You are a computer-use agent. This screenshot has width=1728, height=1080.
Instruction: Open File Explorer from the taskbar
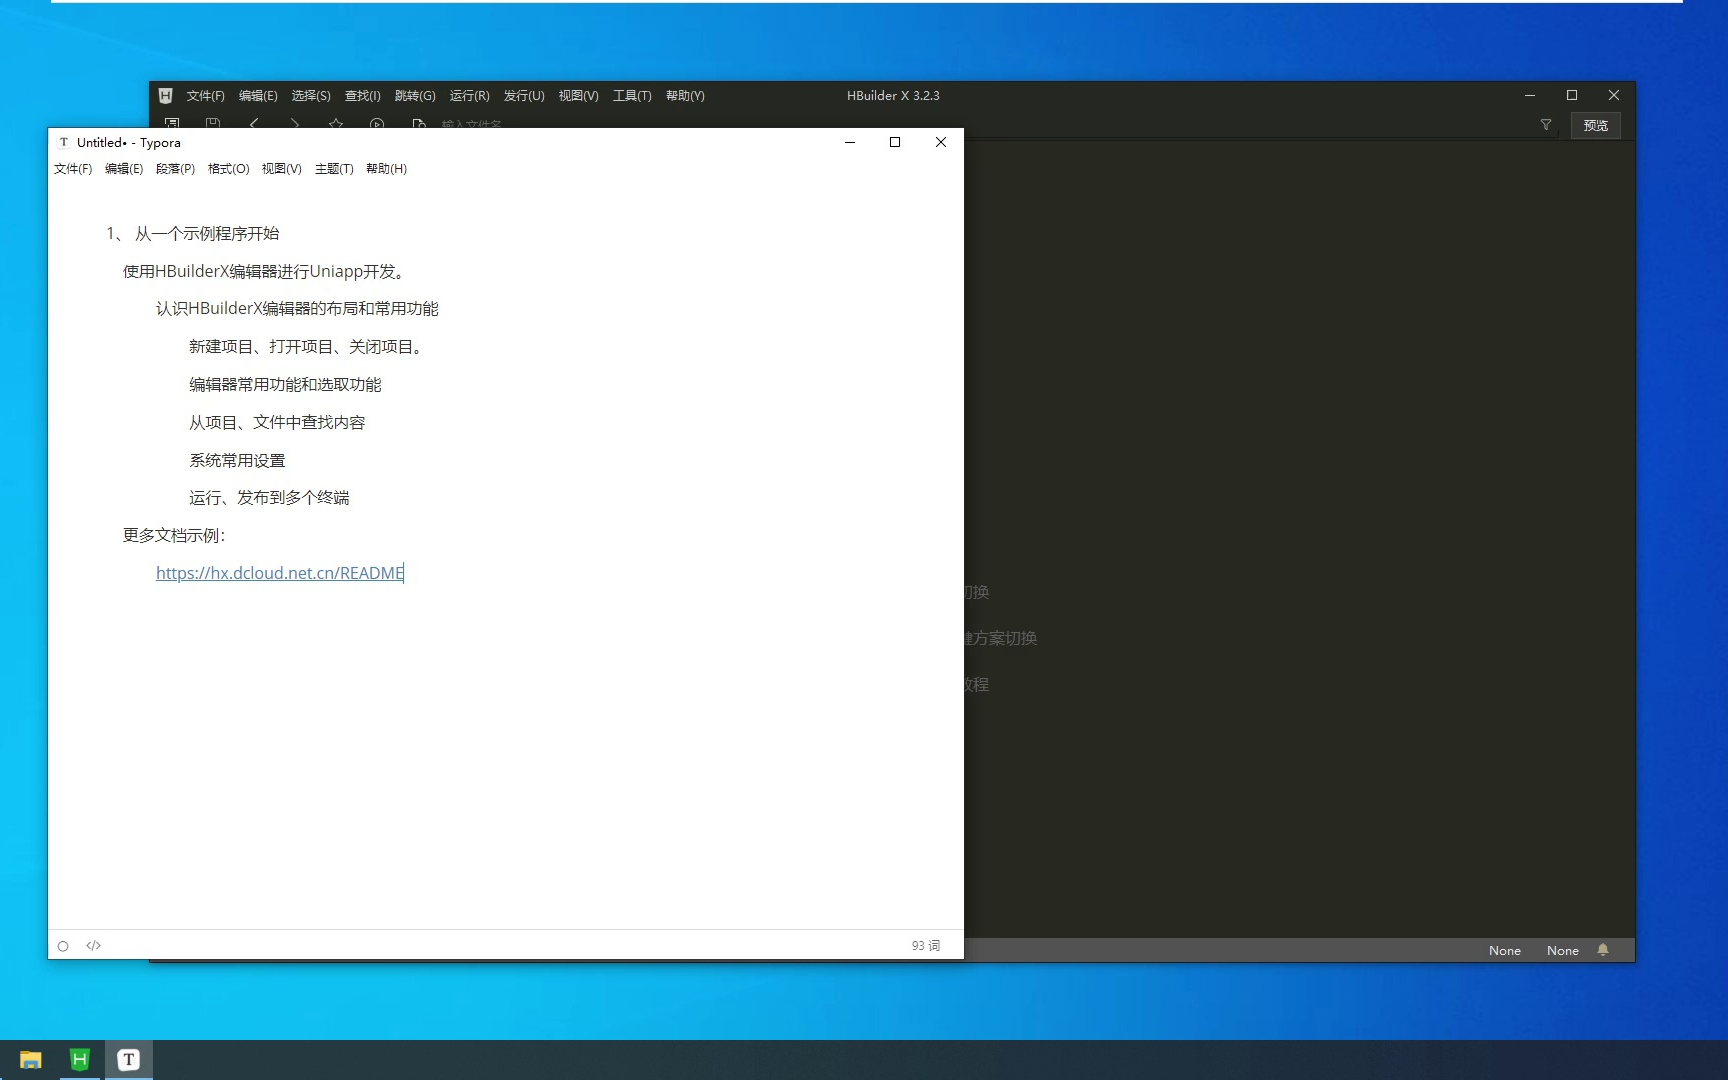[x=31, y=1060]
